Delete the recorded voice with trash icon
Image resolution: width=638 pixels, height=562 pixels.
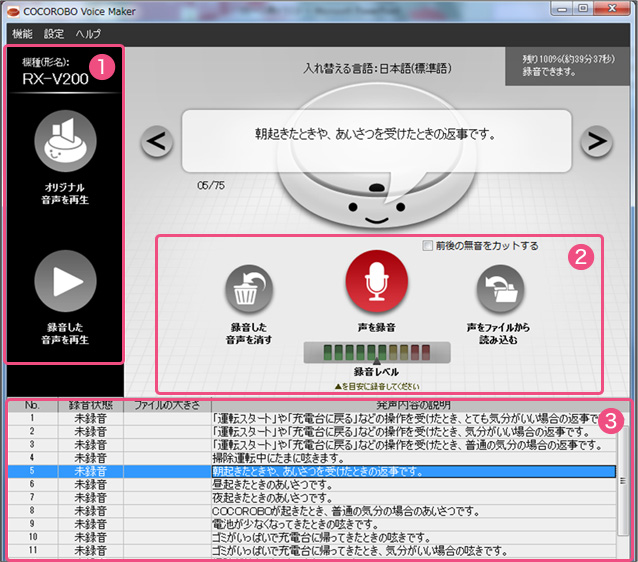coord(247,287)
